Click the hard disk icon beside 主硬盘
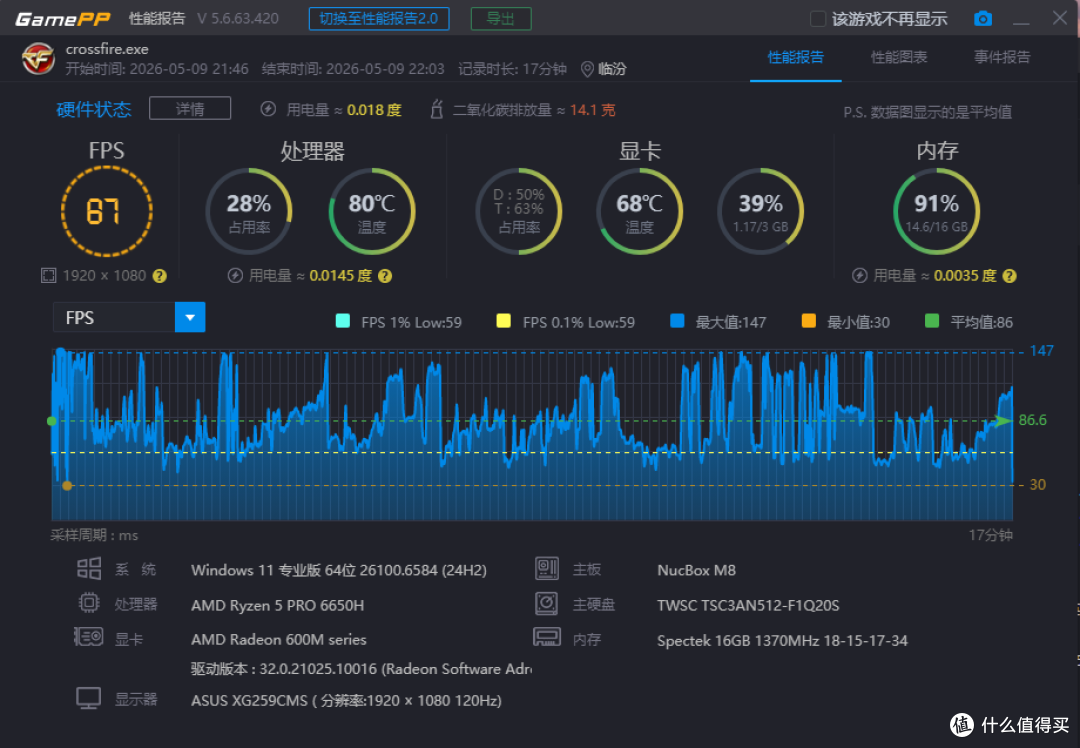This screenshot has width=1080, height=748. 546,603
